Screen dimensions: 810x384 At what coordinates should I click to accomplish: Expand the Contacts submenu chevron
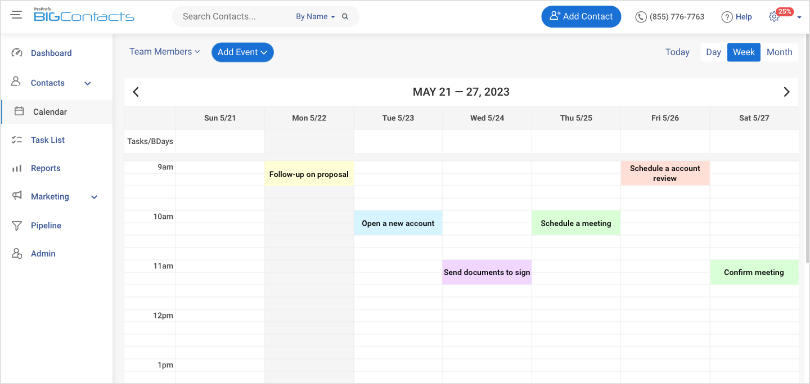point(88,83)
